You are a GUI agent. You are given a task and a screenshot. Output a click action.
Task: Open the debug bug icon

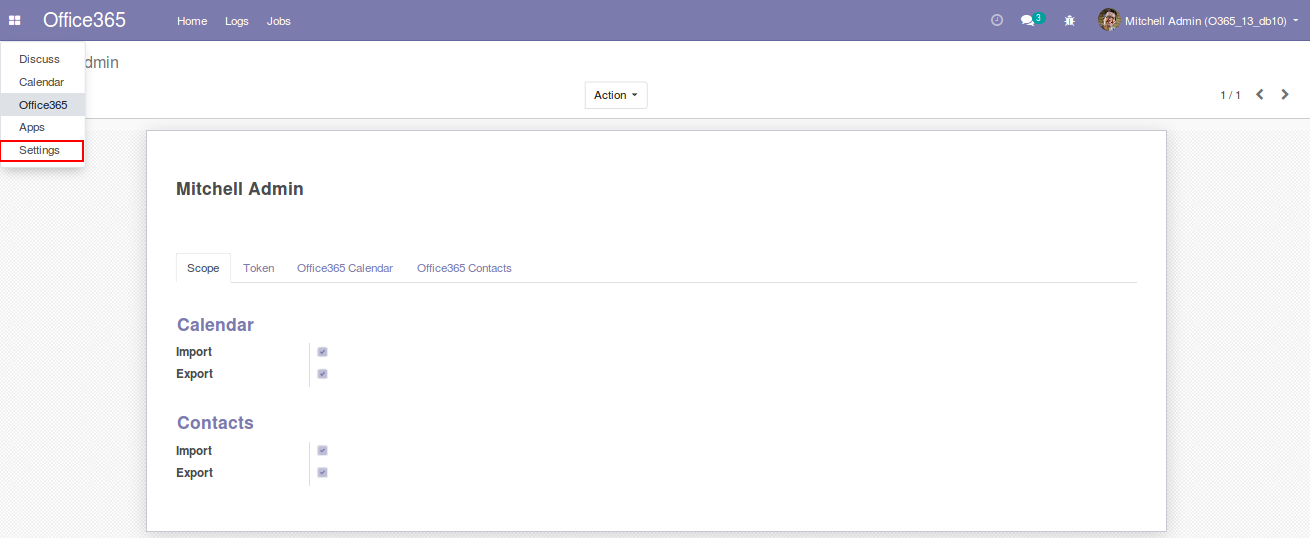(1070, 20)
